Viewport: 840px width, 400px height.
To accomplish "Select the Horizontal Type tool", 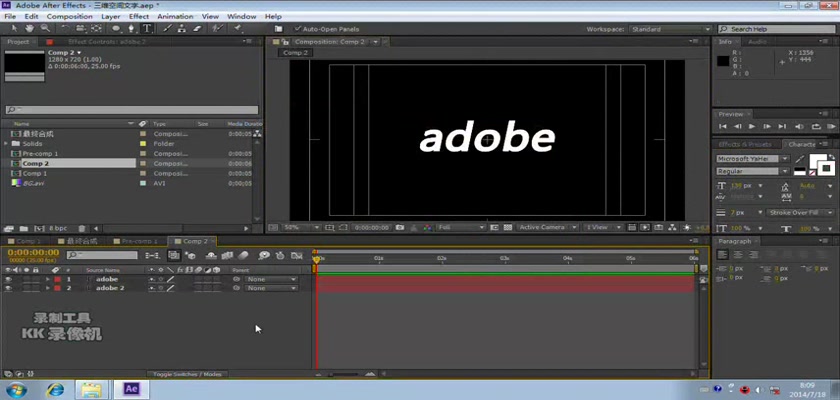I will tap(146, 29).
